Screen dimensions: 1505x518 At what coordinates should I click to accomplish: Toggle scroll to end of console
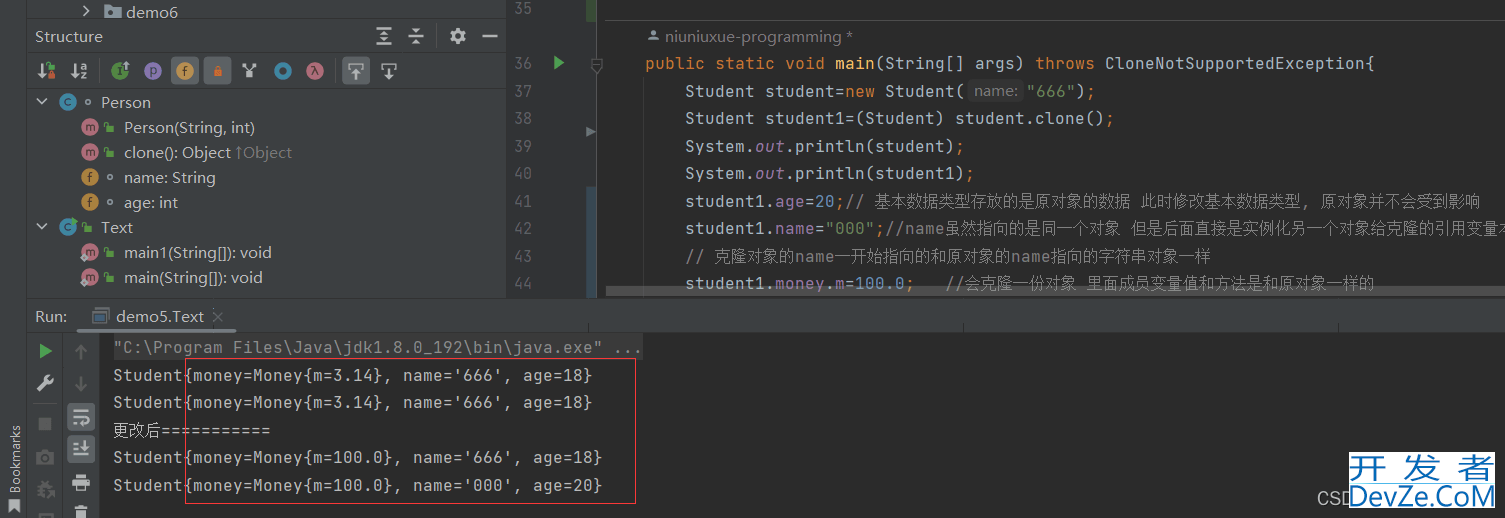coord(81,449)
